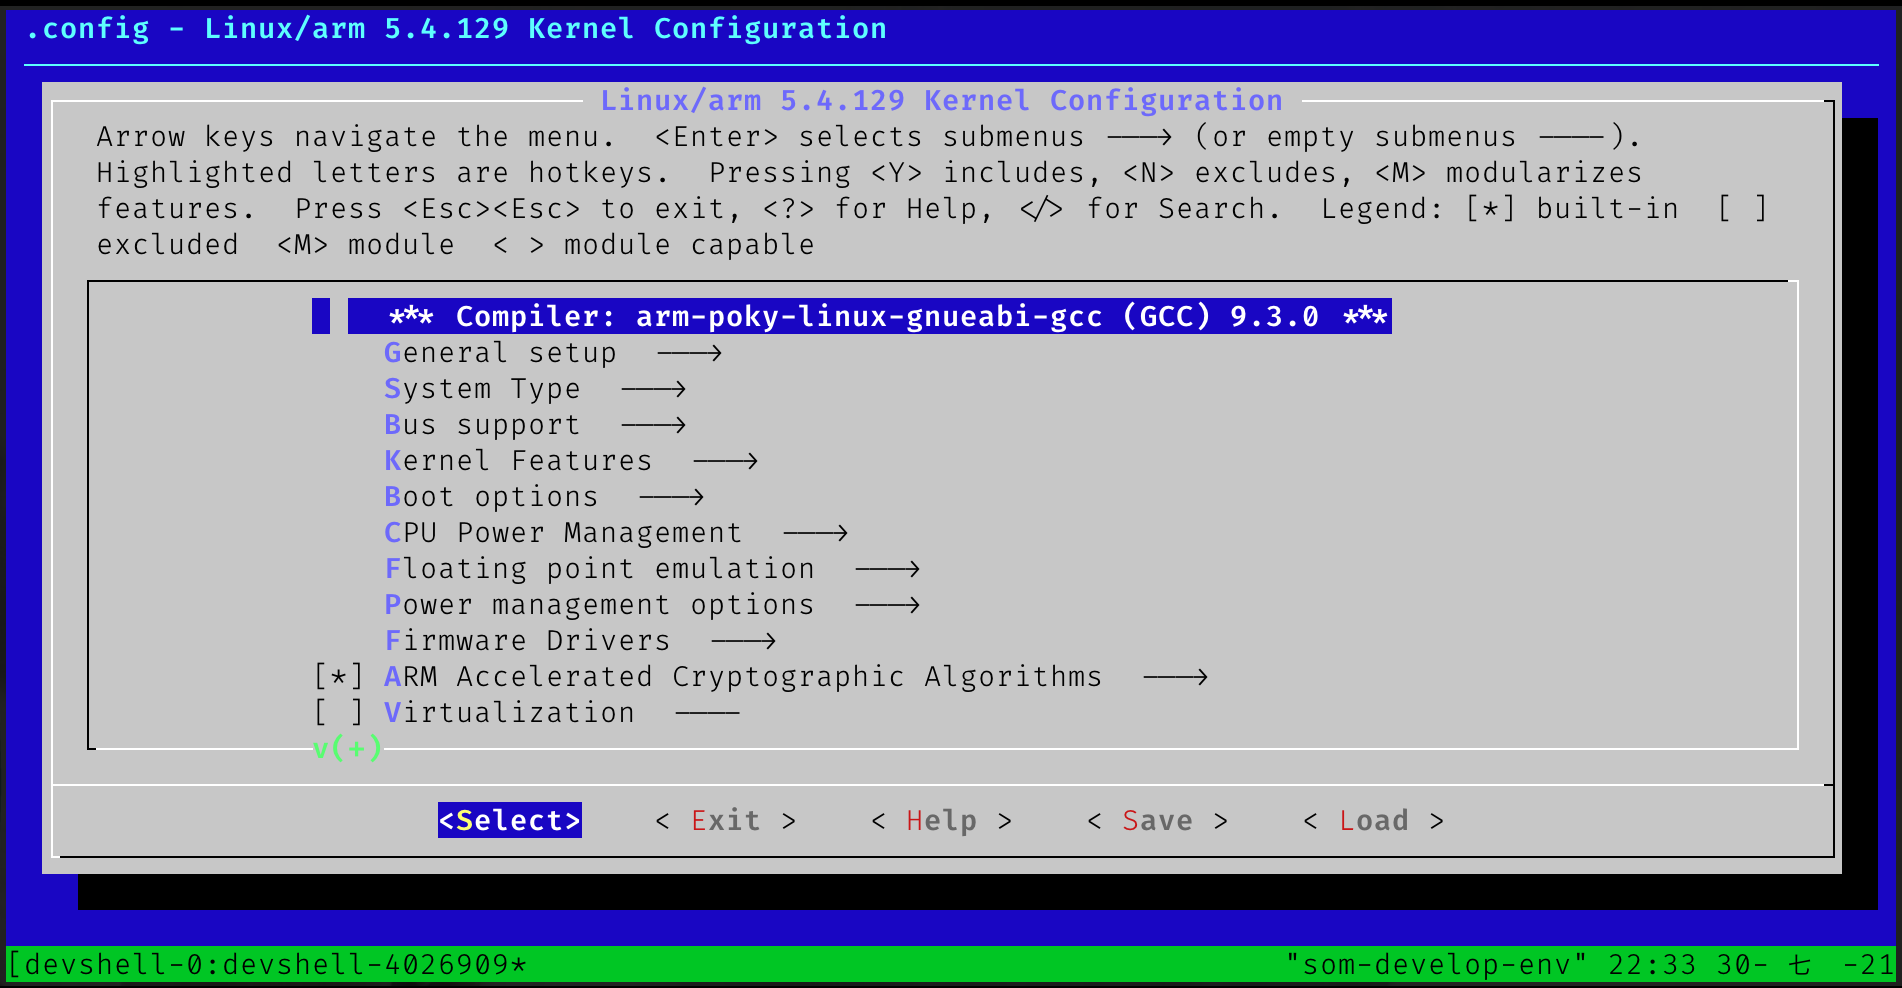Click the dialog title Linux/arm 5.4.129 Kernel Configuration
The image size is (1902, 988).
[x=942, y=101]
